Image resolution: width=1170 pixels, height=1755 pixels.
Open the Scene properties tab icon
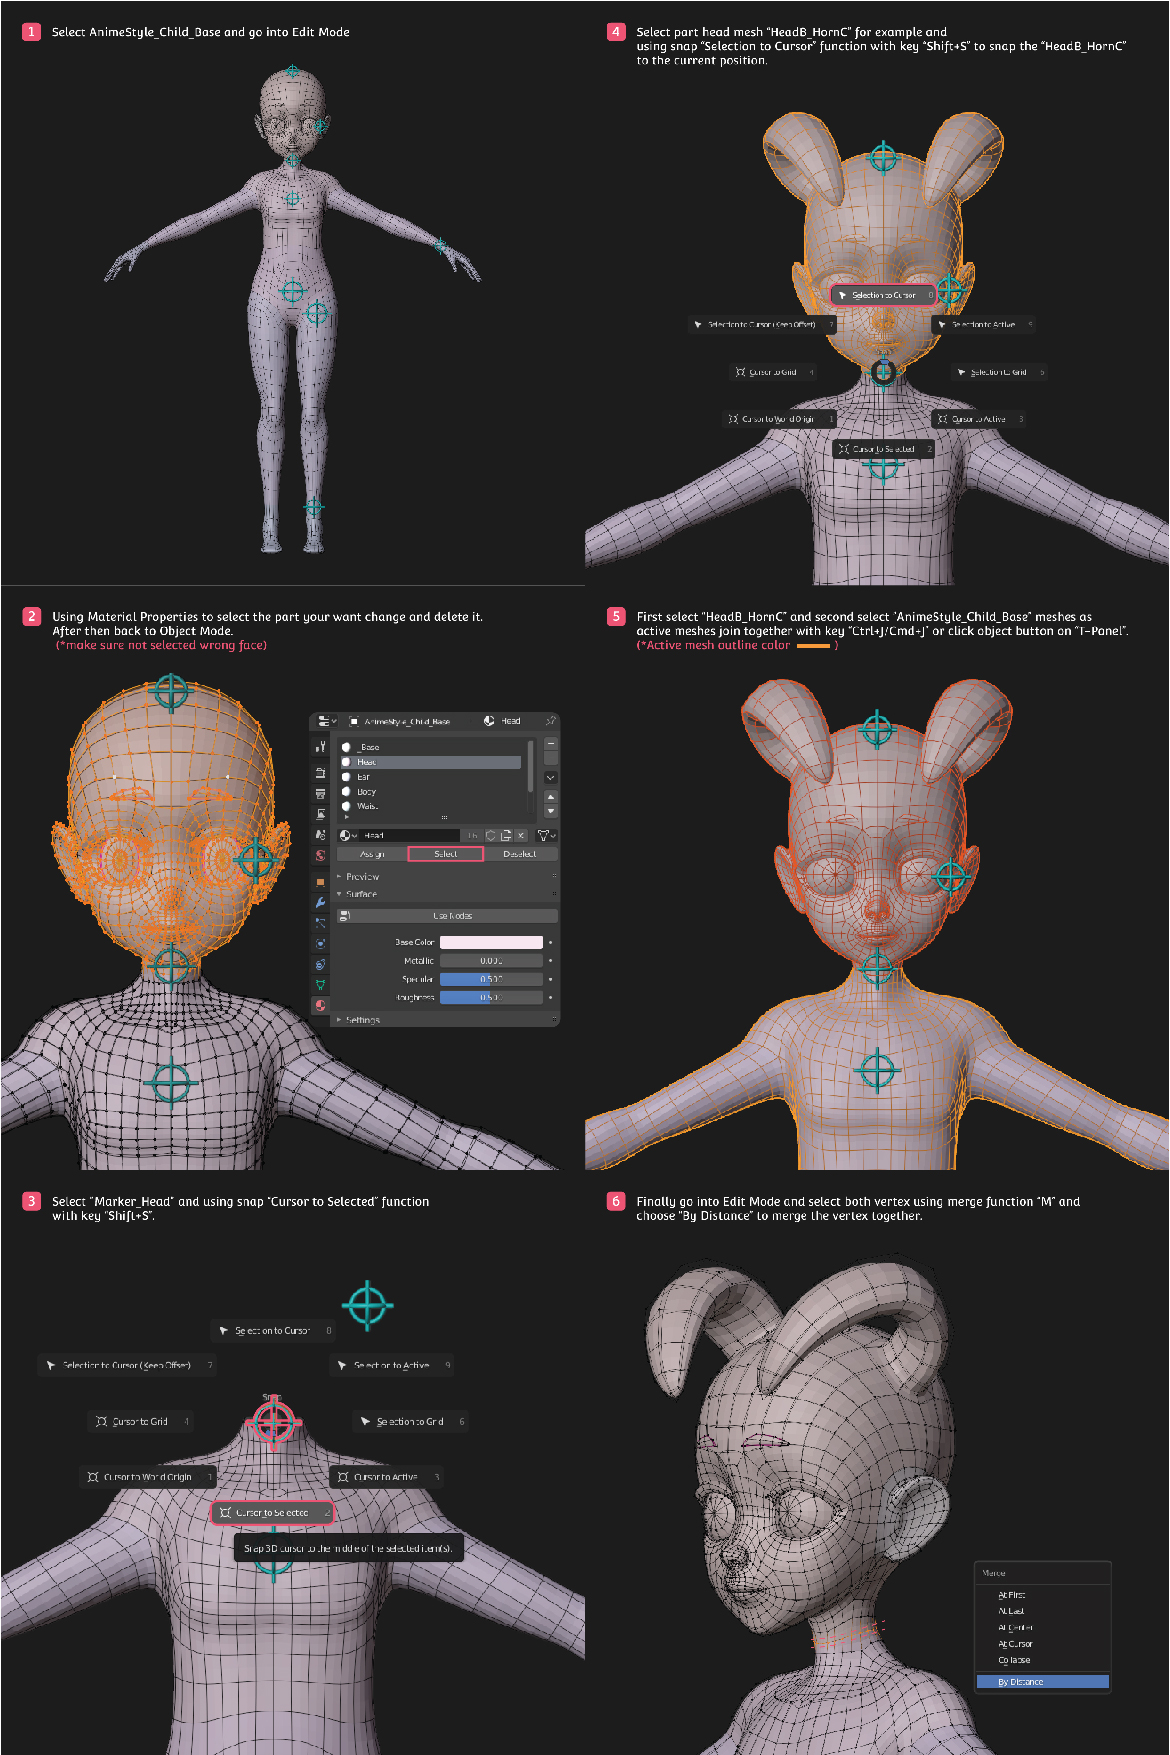tap(320, 834)
